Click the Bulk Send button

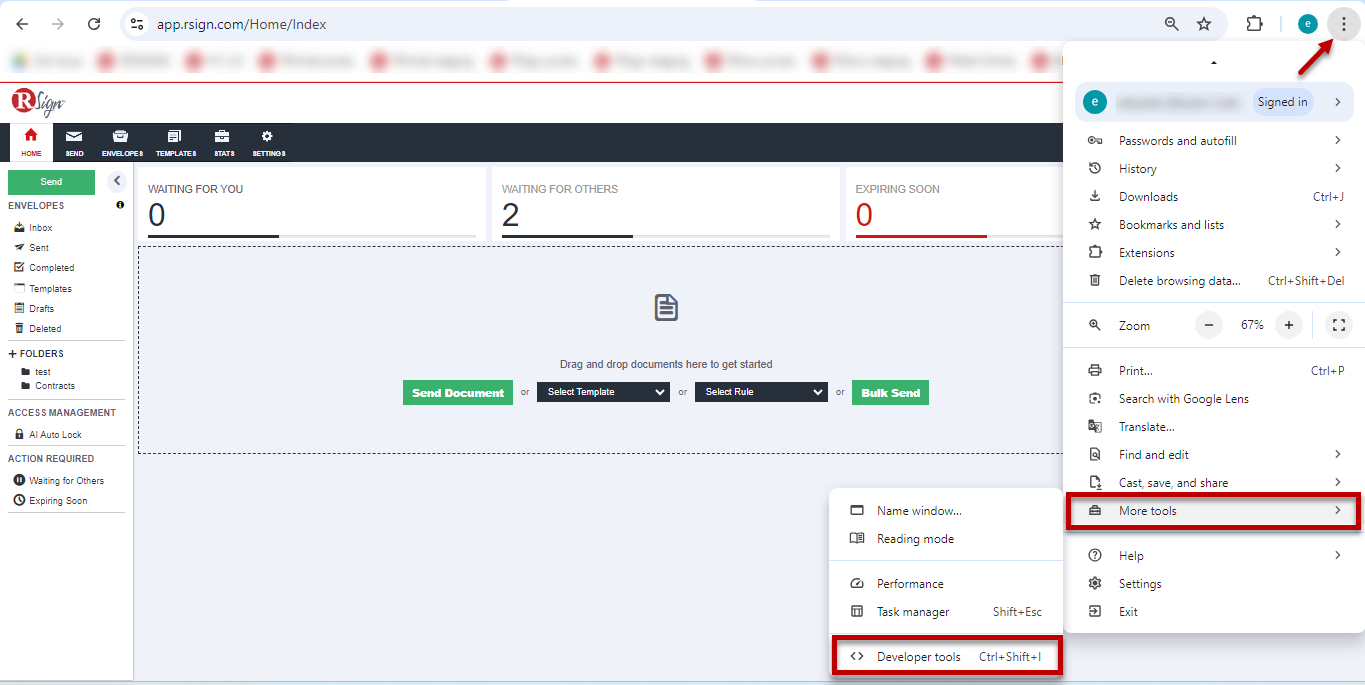coord(890,393)
